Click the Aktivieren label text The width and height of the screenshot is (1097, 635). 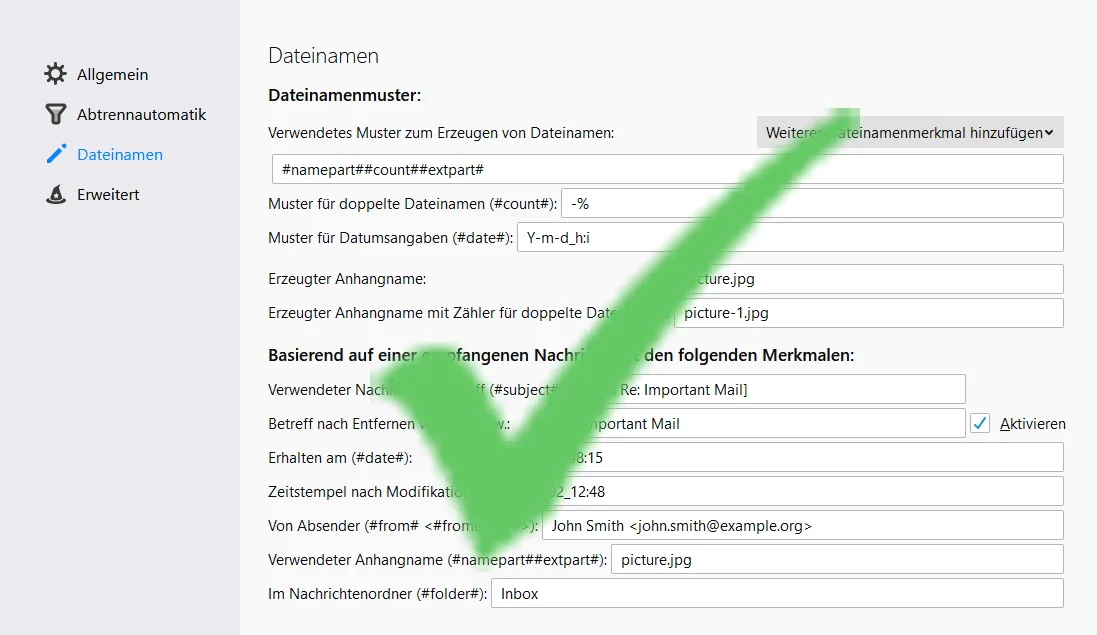click(x=1033, y=424)
